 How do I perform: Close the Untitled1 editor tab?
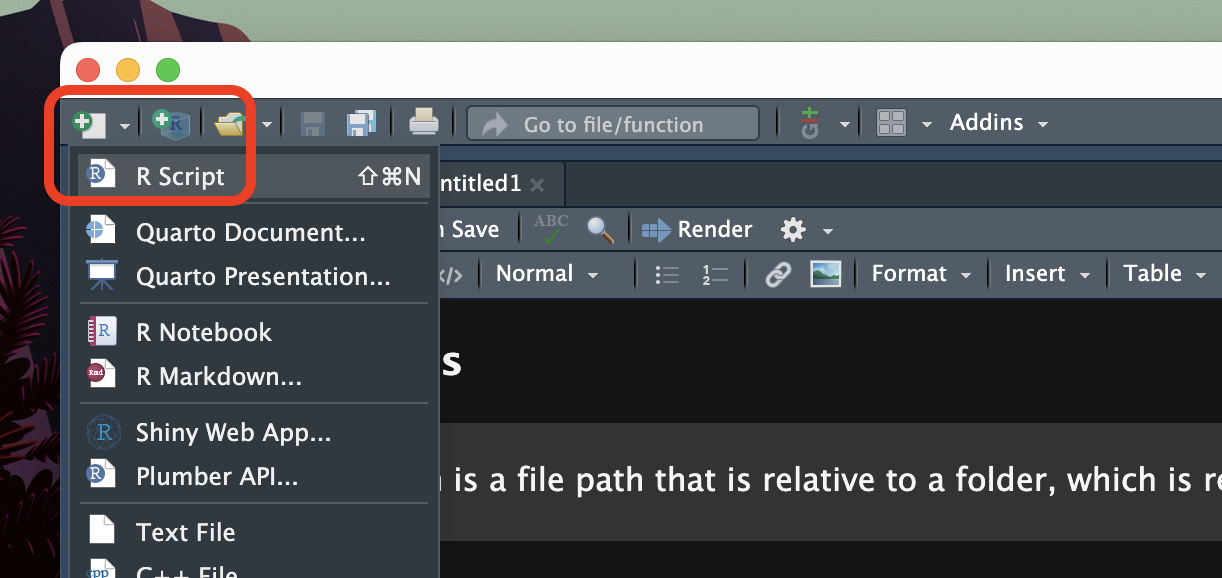(537, 184)
